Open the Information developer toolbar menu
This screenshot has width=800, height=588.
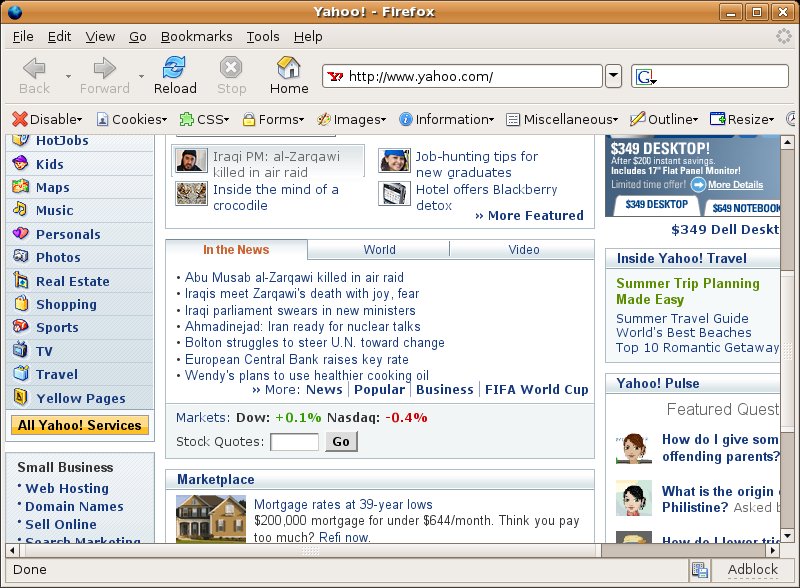(446, 119)
